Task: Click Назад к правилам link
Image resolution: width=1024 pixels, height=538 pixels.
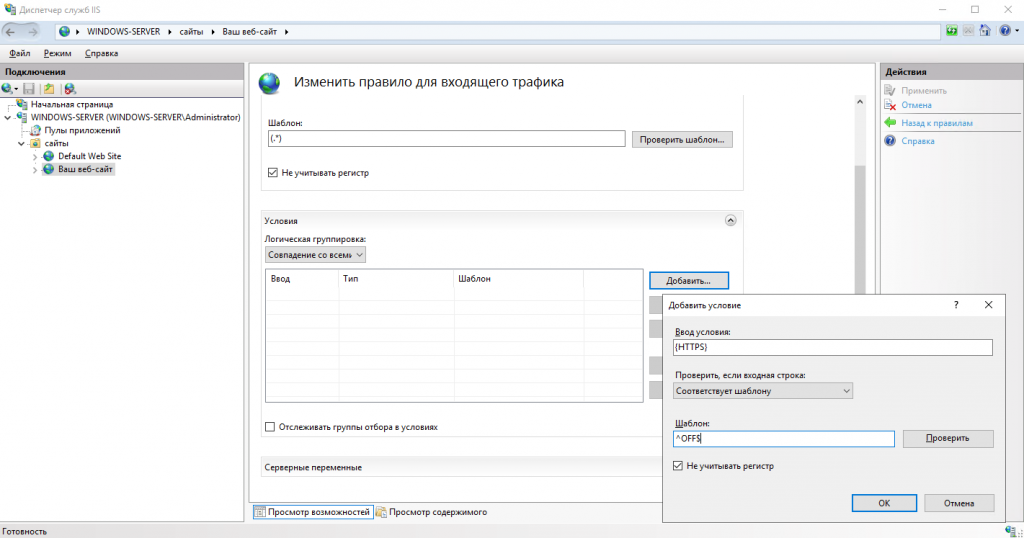Action: (x=936, y=123)
